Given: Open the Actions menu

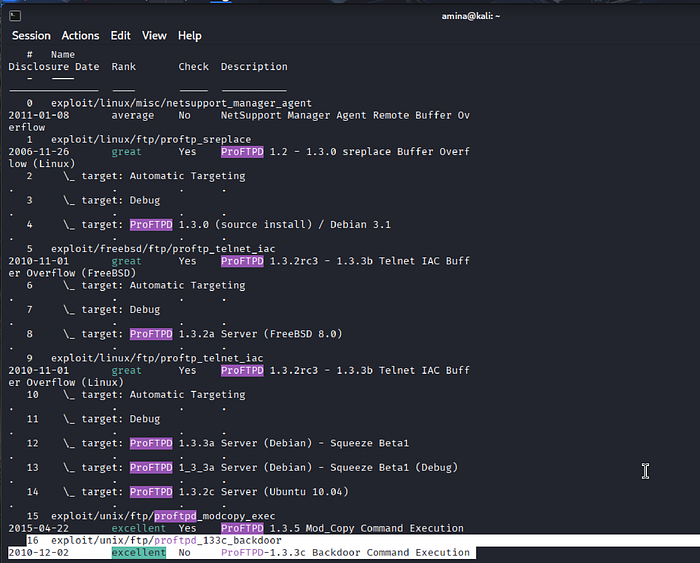Looking at the screenshot, I should click(80, 36).
